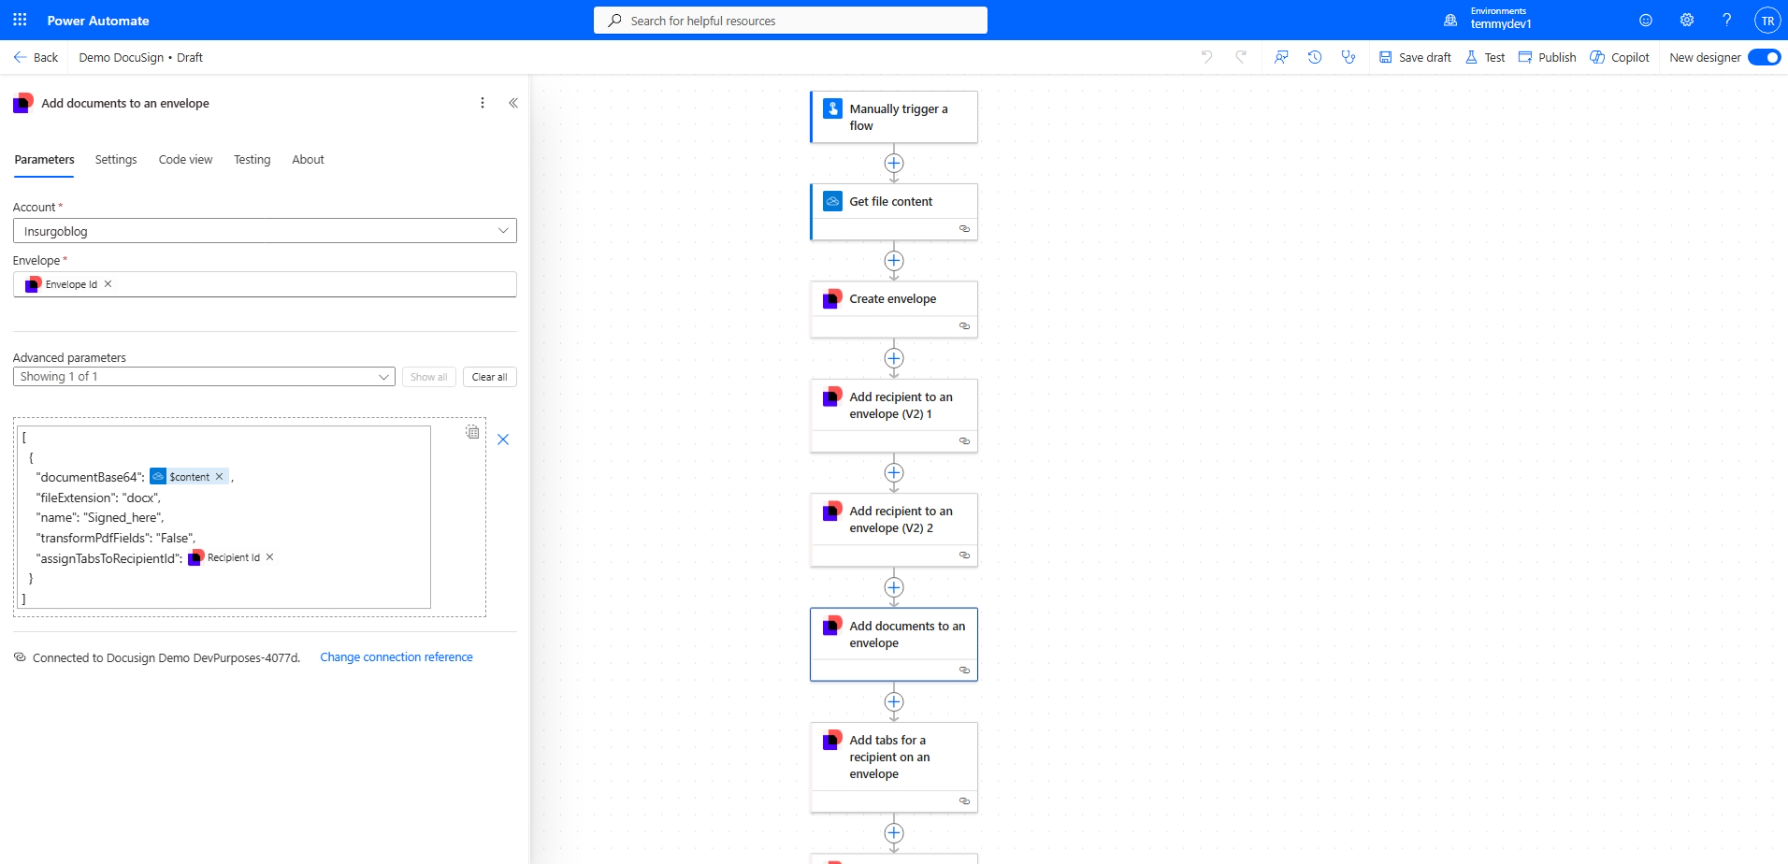Remove the Recipient Id token
1788x864 pixels.
coord(270,557)
